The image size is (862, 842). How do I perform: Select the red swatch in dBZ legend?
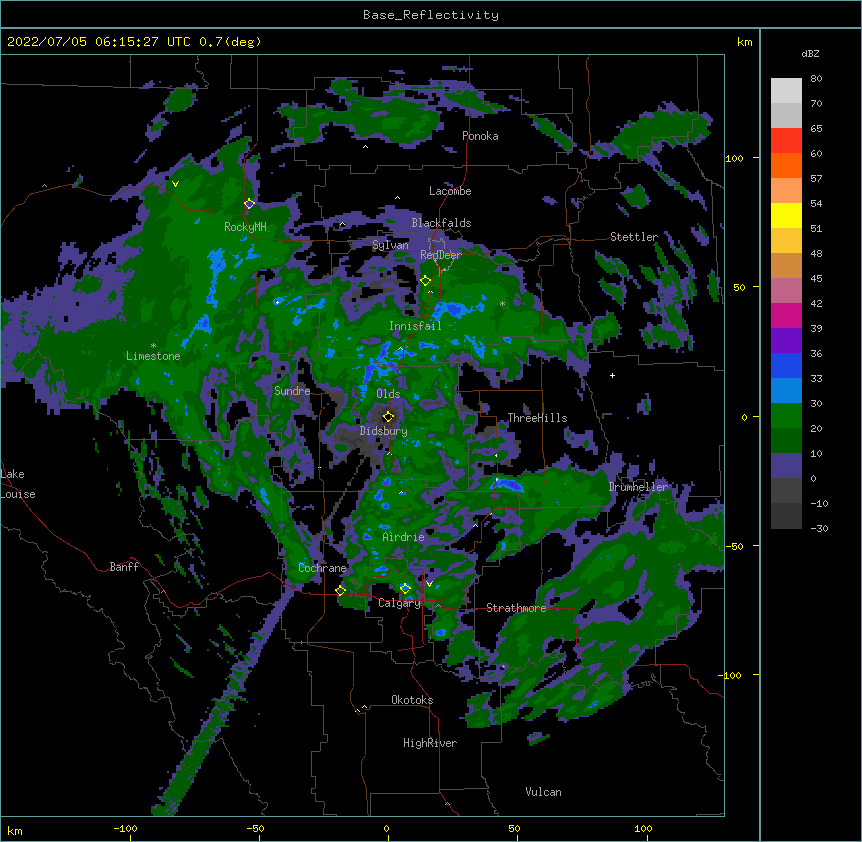pyautogui.click(x=786, y=140)
